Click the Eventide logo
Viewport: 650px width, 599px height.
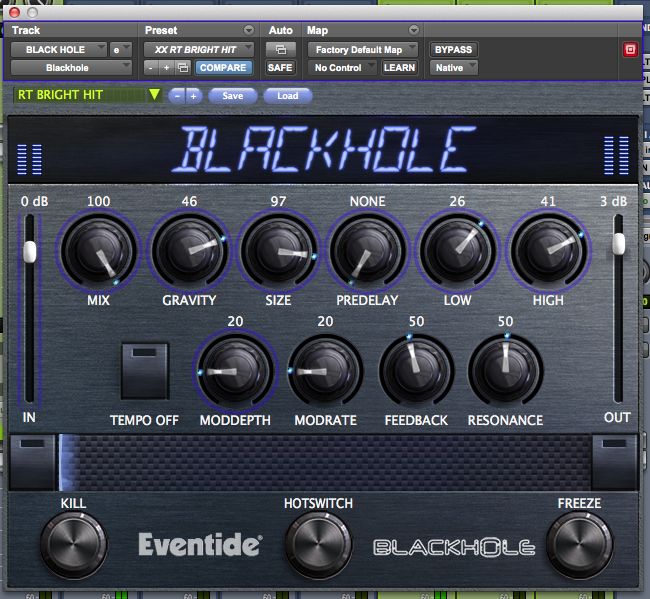coord(200,544)
